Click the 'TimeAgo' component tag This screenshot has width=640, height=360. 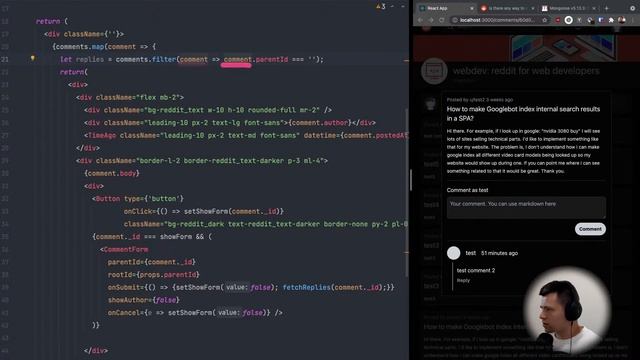(102, 136)
